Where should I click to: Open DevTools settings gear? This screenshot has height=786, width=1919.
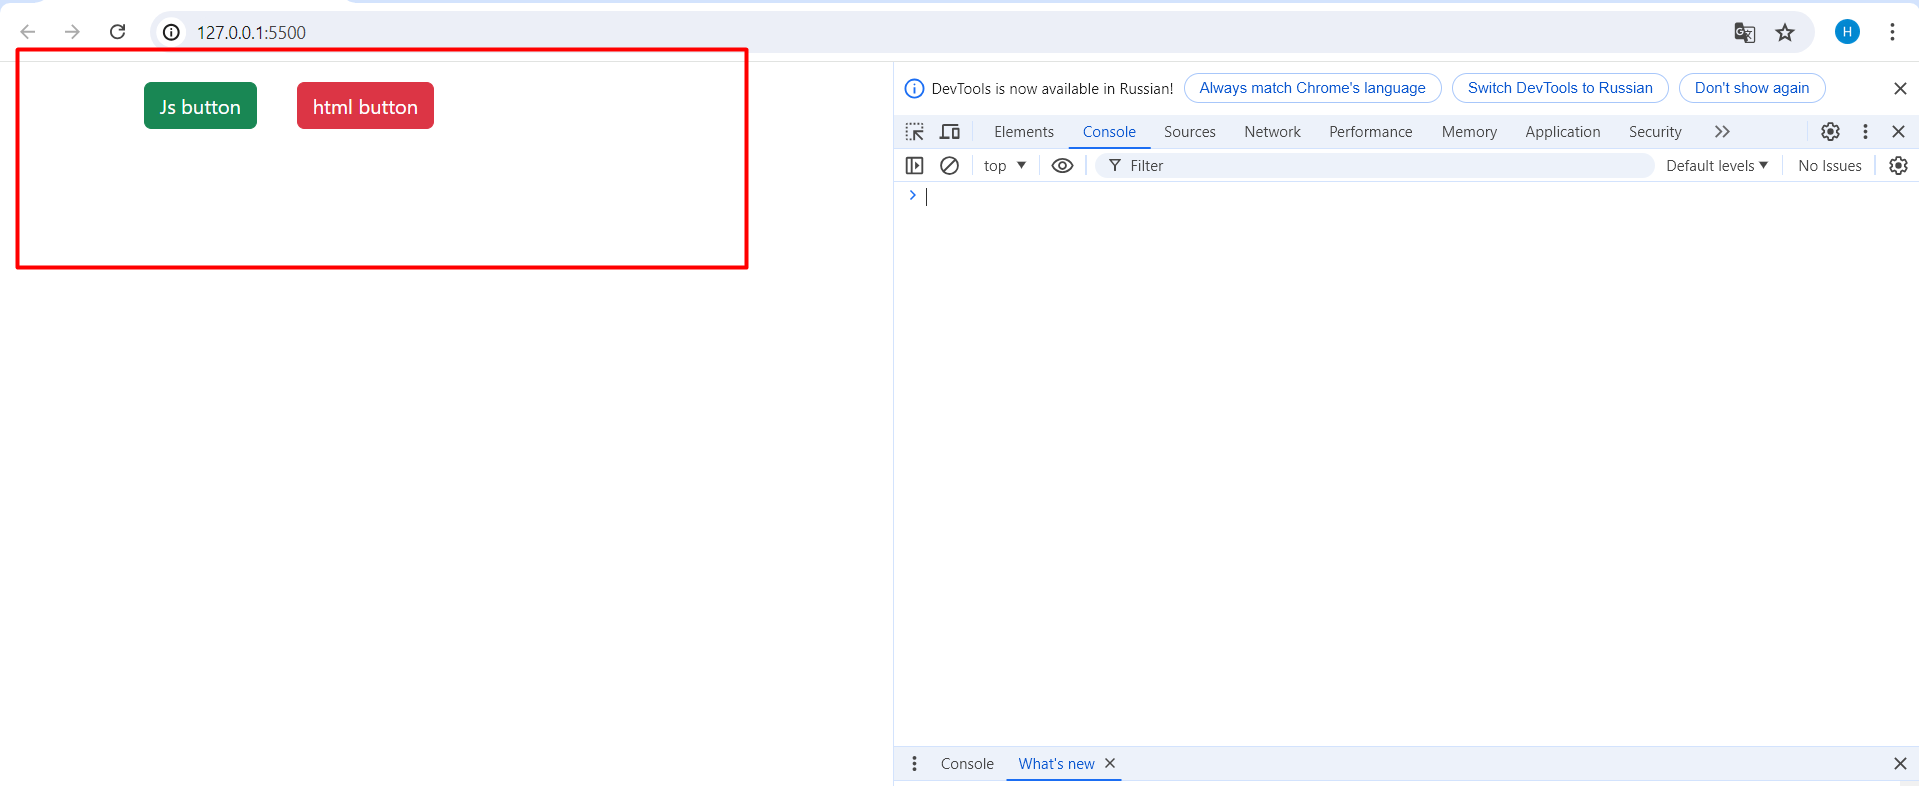tap(1830, 132)
